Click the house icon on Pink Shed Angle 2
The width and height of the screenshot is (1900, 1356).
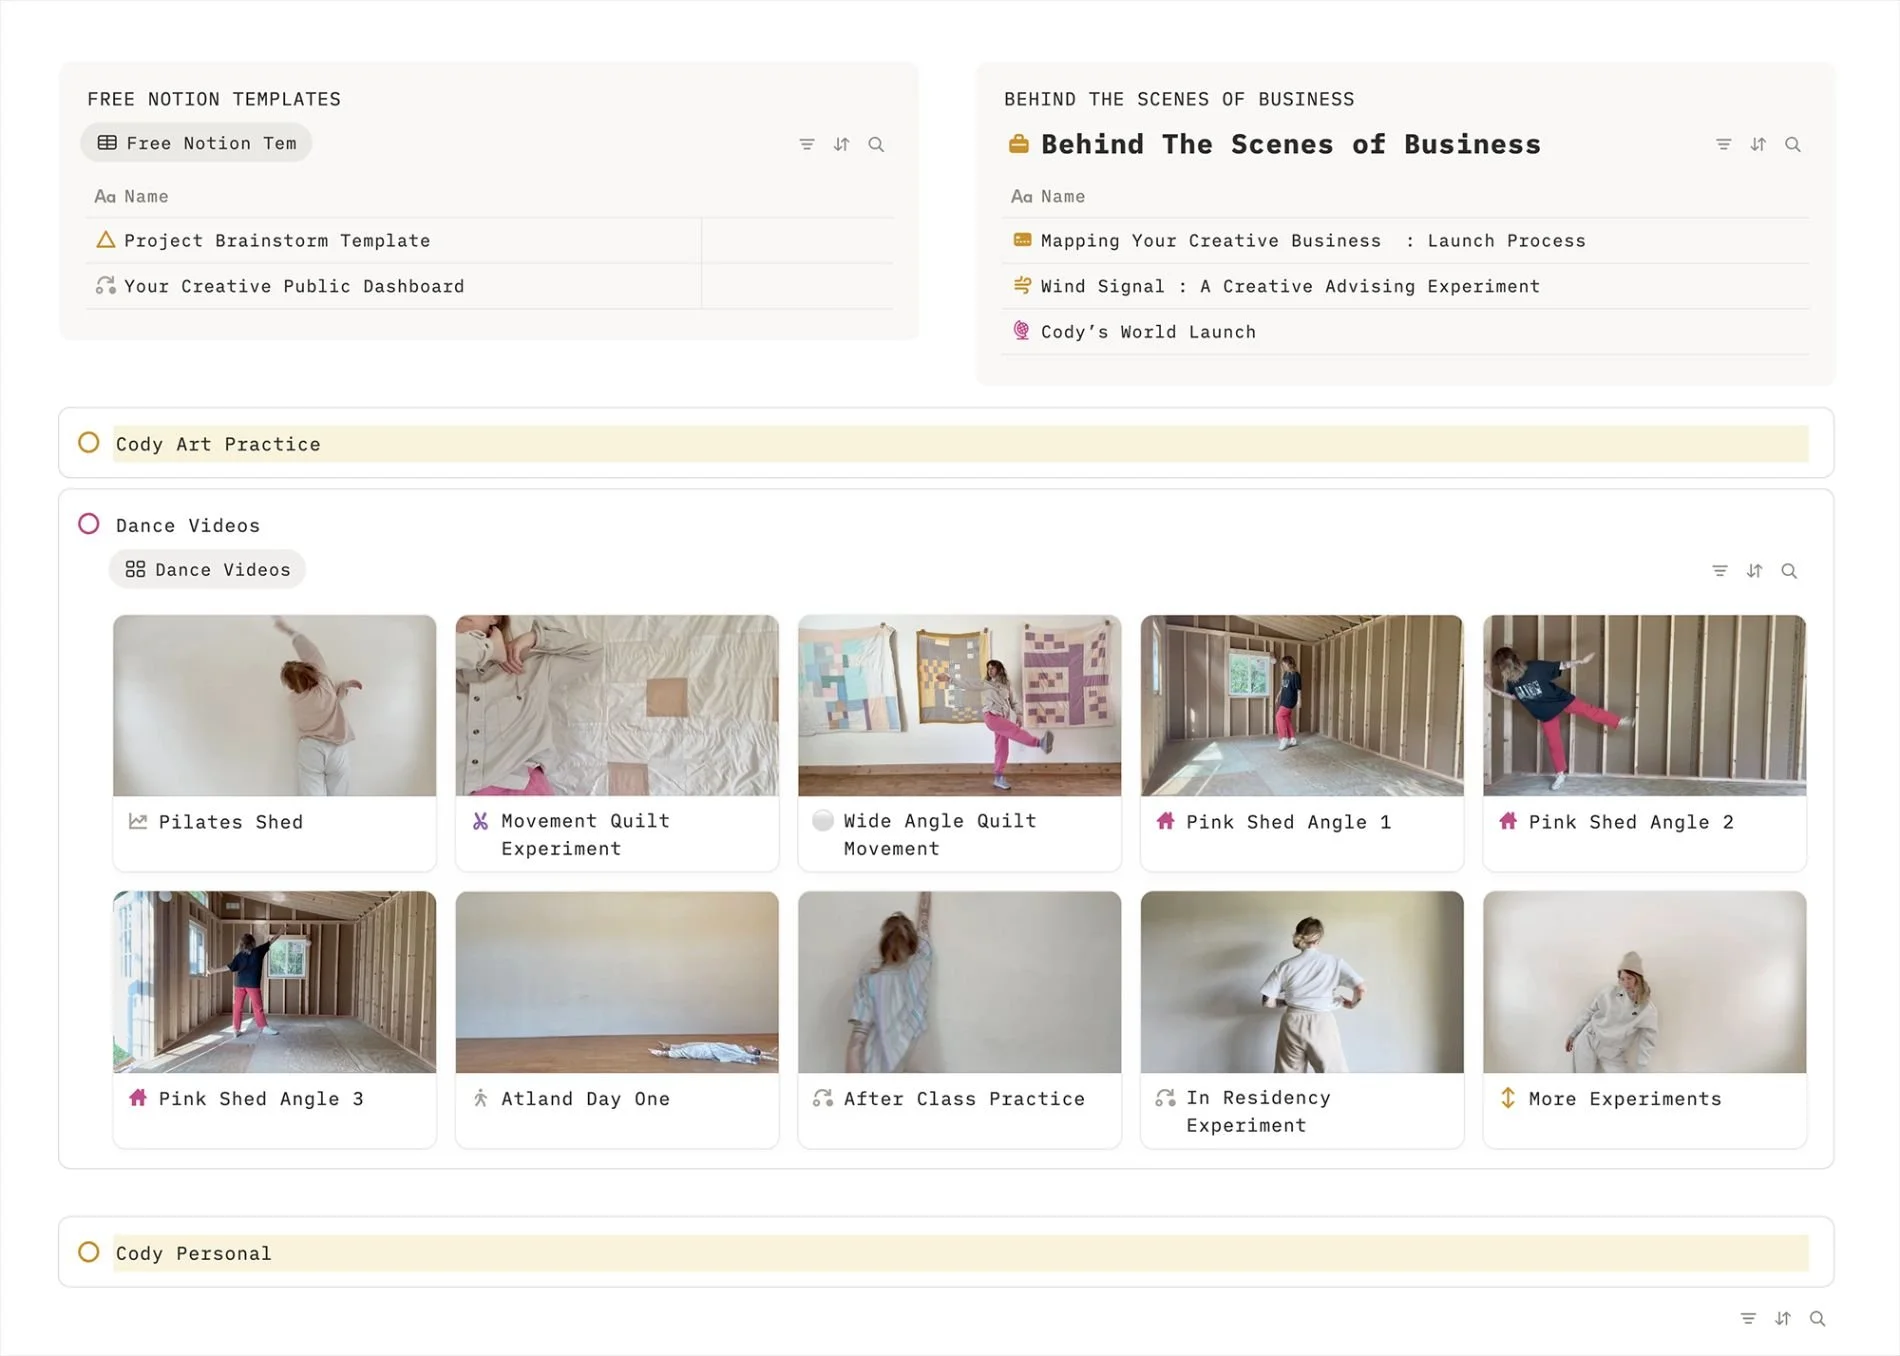pyautogui.click(x=1507, y=821)
